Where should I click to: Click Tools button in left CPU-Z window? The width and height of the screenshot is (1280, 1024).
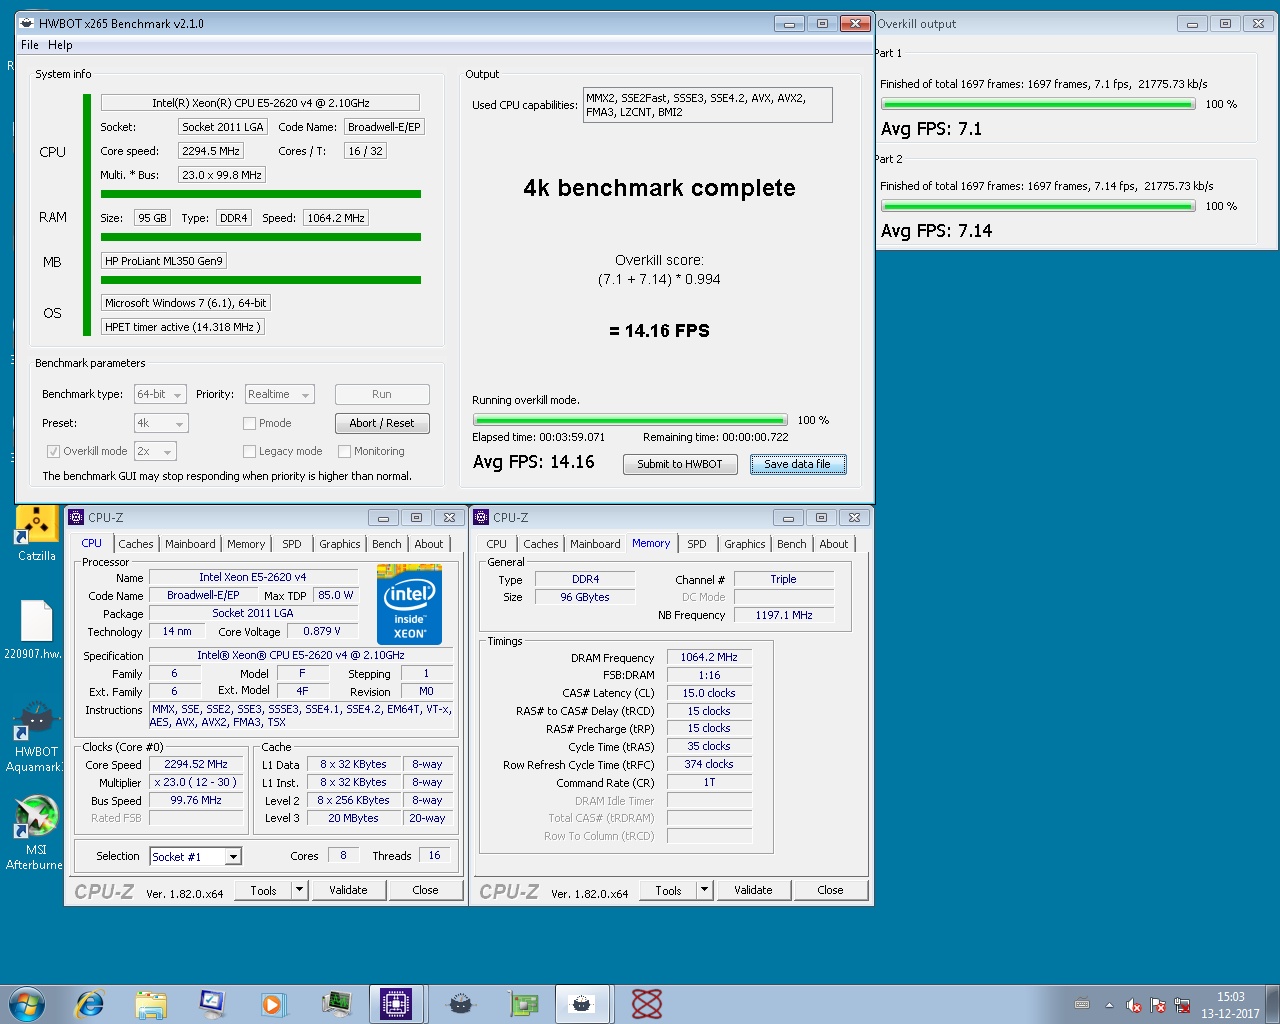[x=264, y=890]
